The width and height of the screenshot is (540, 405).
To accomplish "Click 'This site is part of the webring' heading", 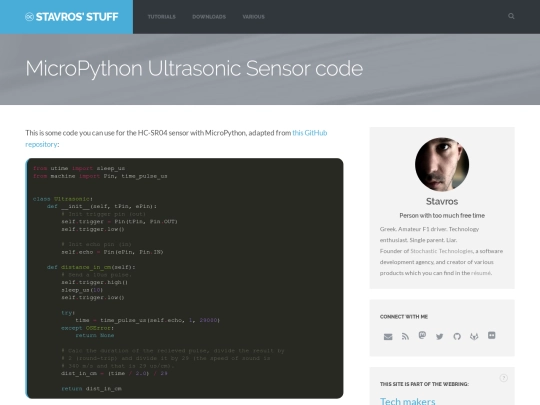I will 424,384.
